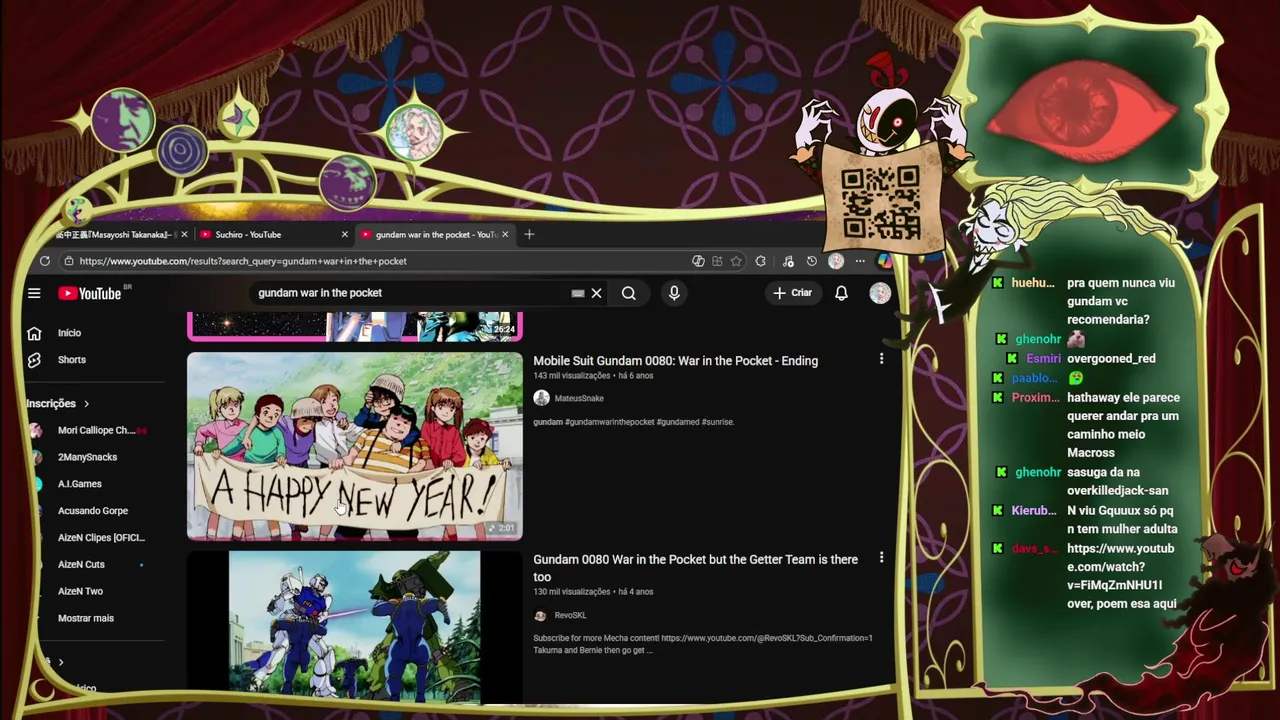Image resolution: width=1280 pixels, height=720 pixels.
Task: Close the Suchiro - YouTube tab
Action: click(x=345, y=234)
